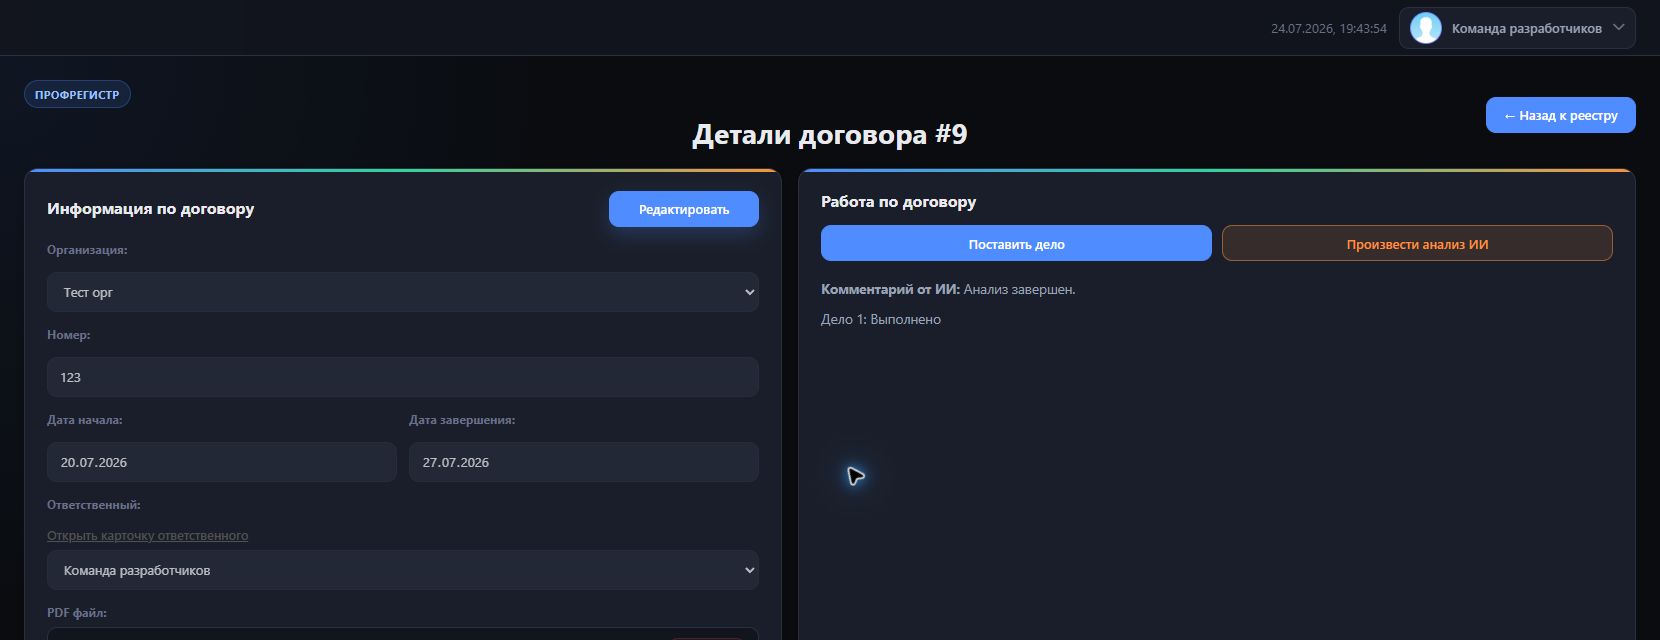Image resolution: width=1660 pixels, height=640 pixels.
Task: Click the PDF файл label
Action: point(77,612)
